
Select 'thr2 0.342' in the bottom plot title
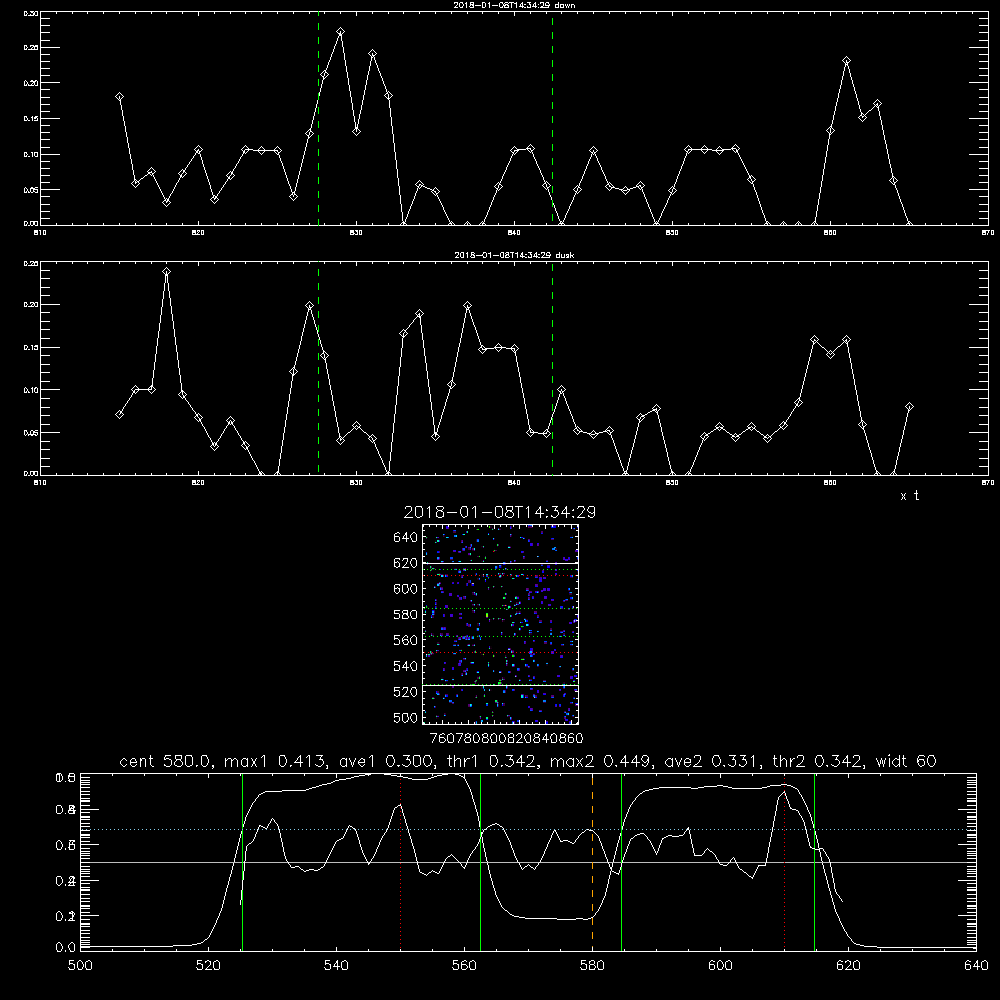[x=818, y=761]
